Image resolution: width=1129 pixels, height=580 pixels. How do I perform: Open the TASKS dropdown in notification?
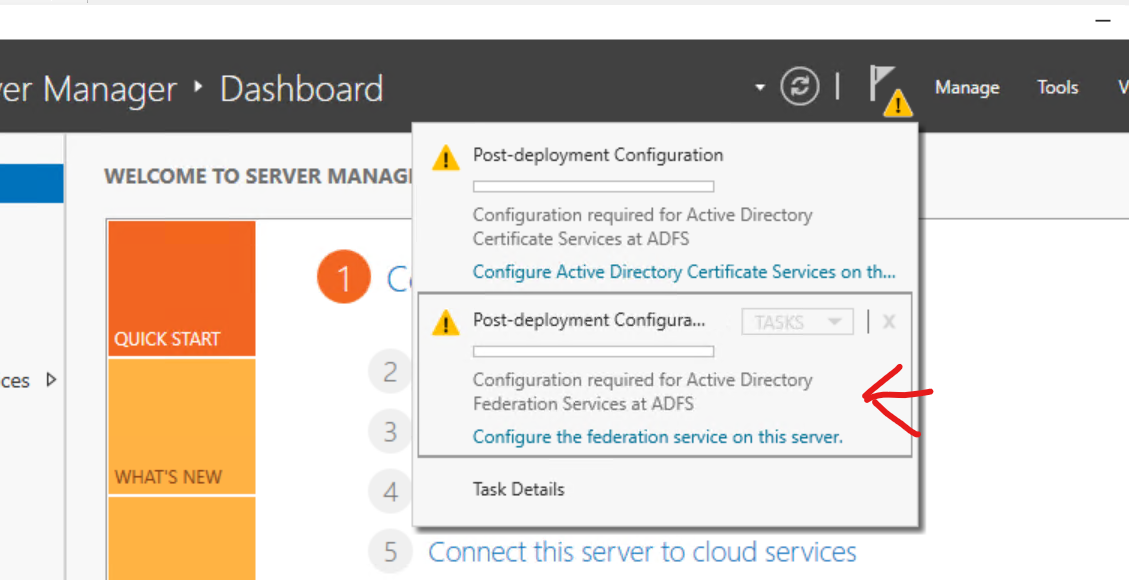click(x=797, y=322)
